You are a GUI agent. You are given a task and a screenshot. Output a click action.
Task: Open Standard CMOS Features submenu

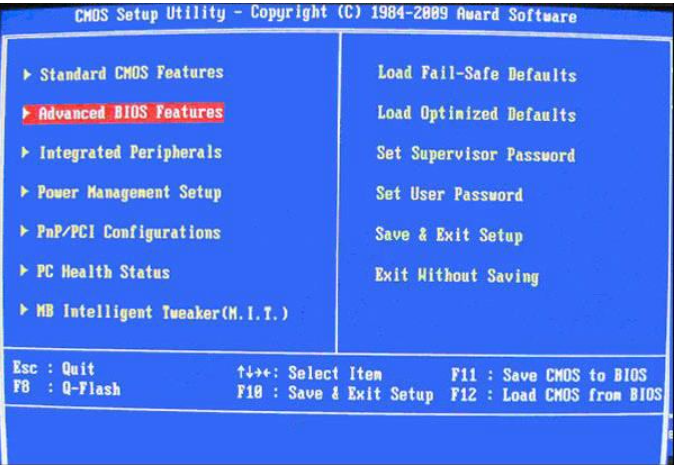(x=131, y=73)
